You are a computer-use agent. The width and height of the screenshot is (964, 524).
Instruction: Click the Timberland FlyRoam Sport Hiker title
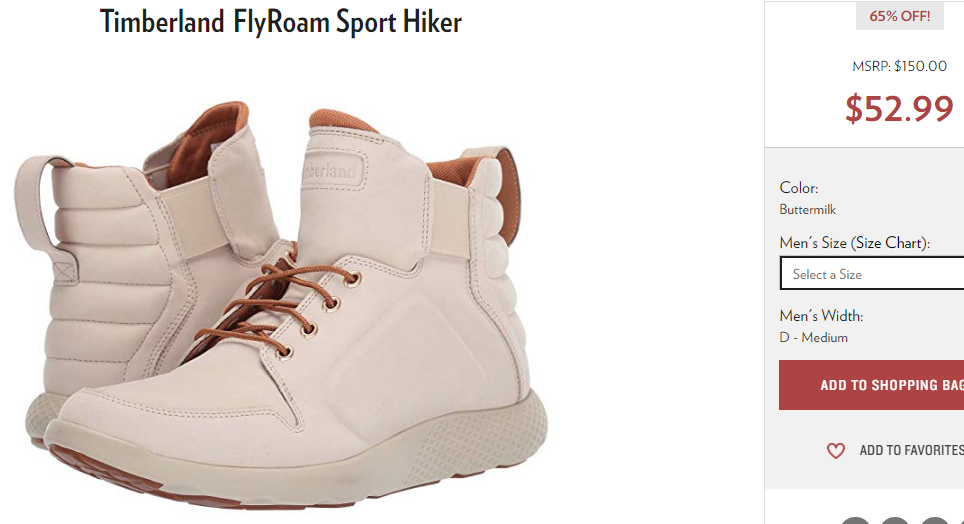tap(281, 22)
